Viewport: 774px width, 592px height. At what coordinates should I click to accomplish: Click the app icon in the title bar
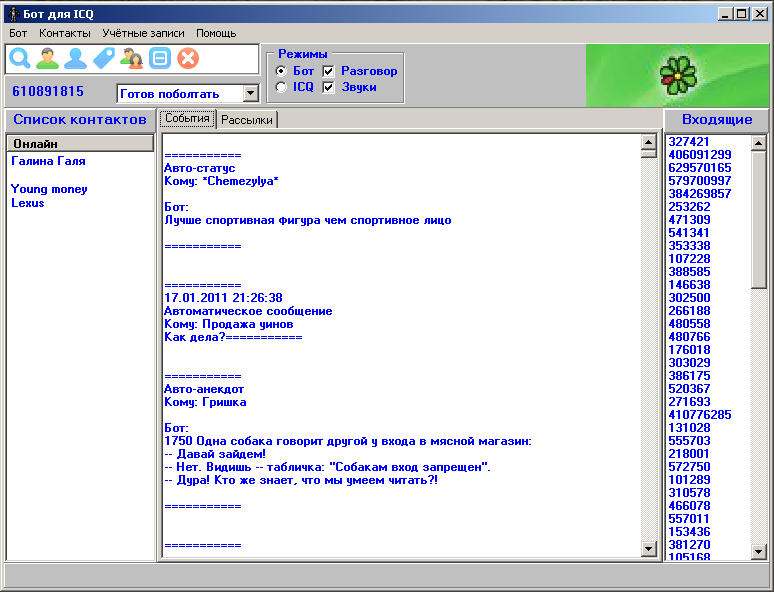[x=14, y=14]
